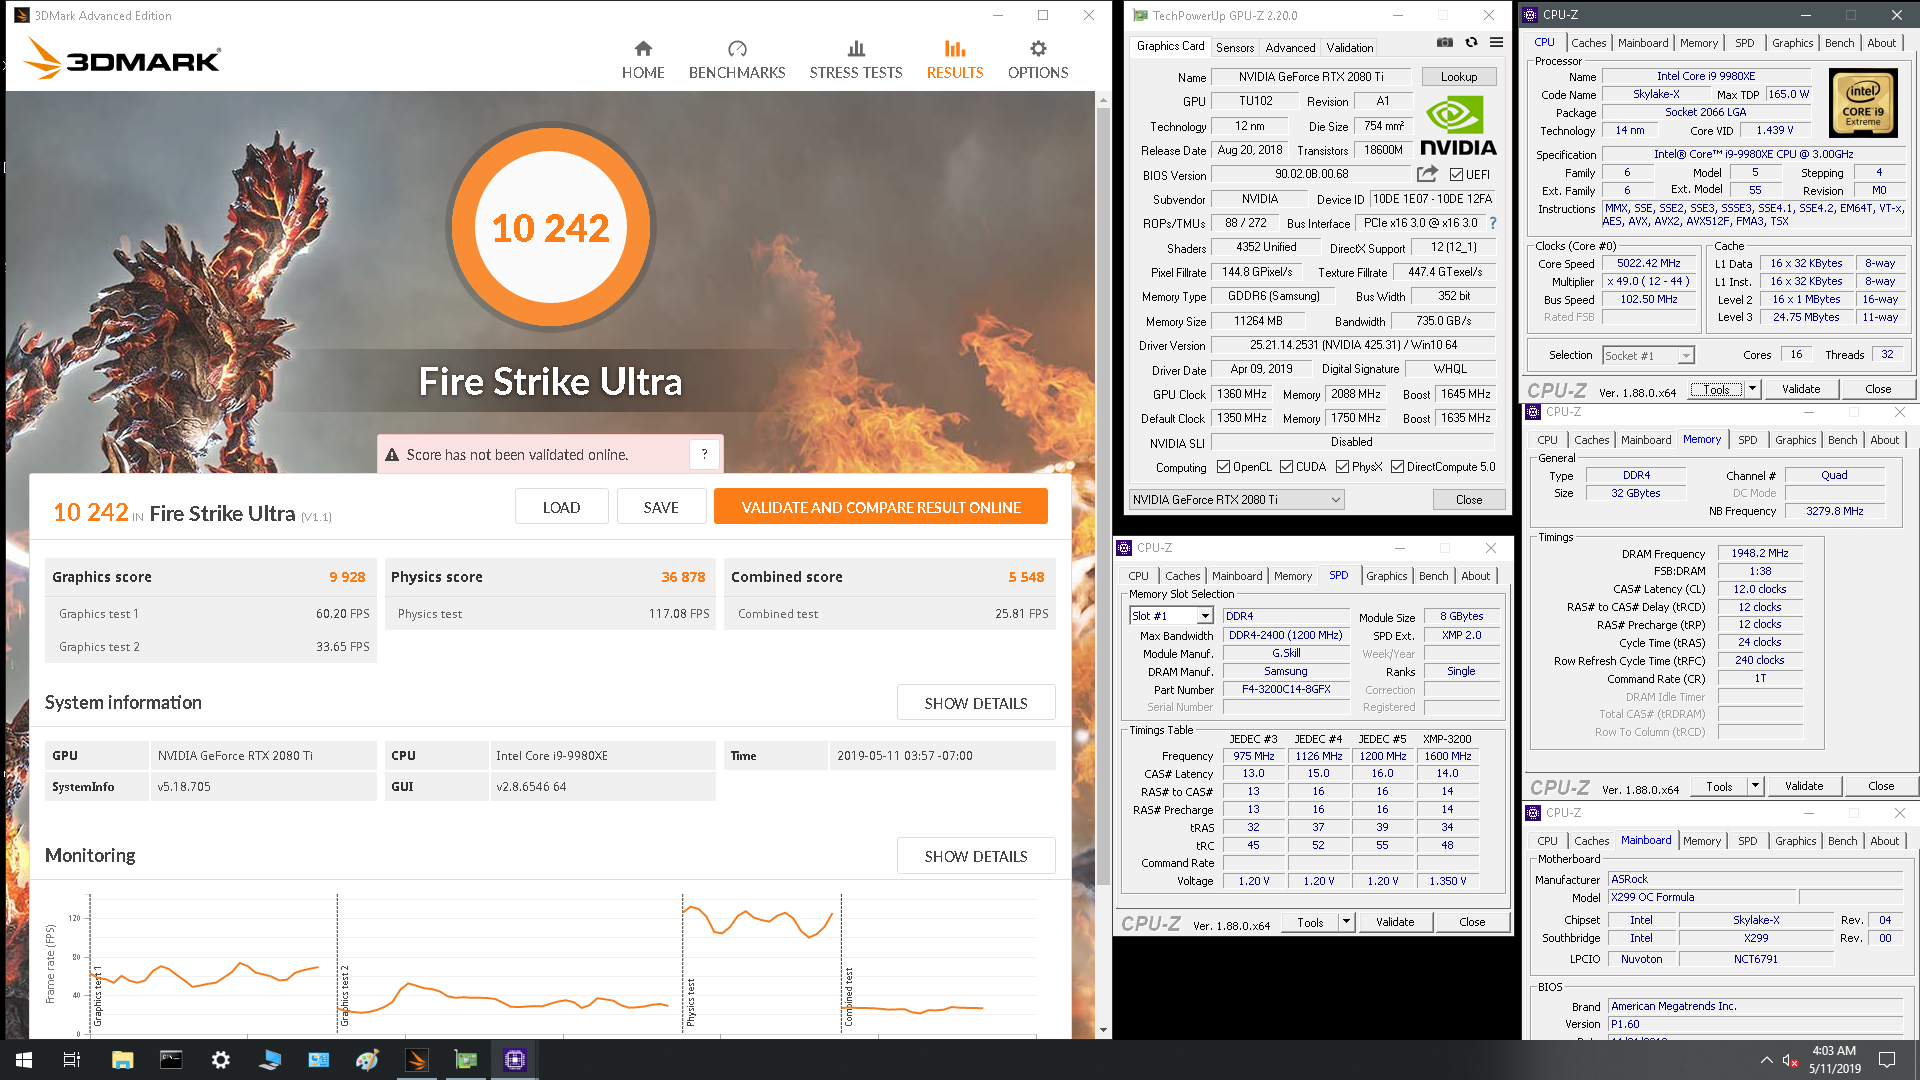Open Caches tab in the top CPU-Z window

[1588, 43]
